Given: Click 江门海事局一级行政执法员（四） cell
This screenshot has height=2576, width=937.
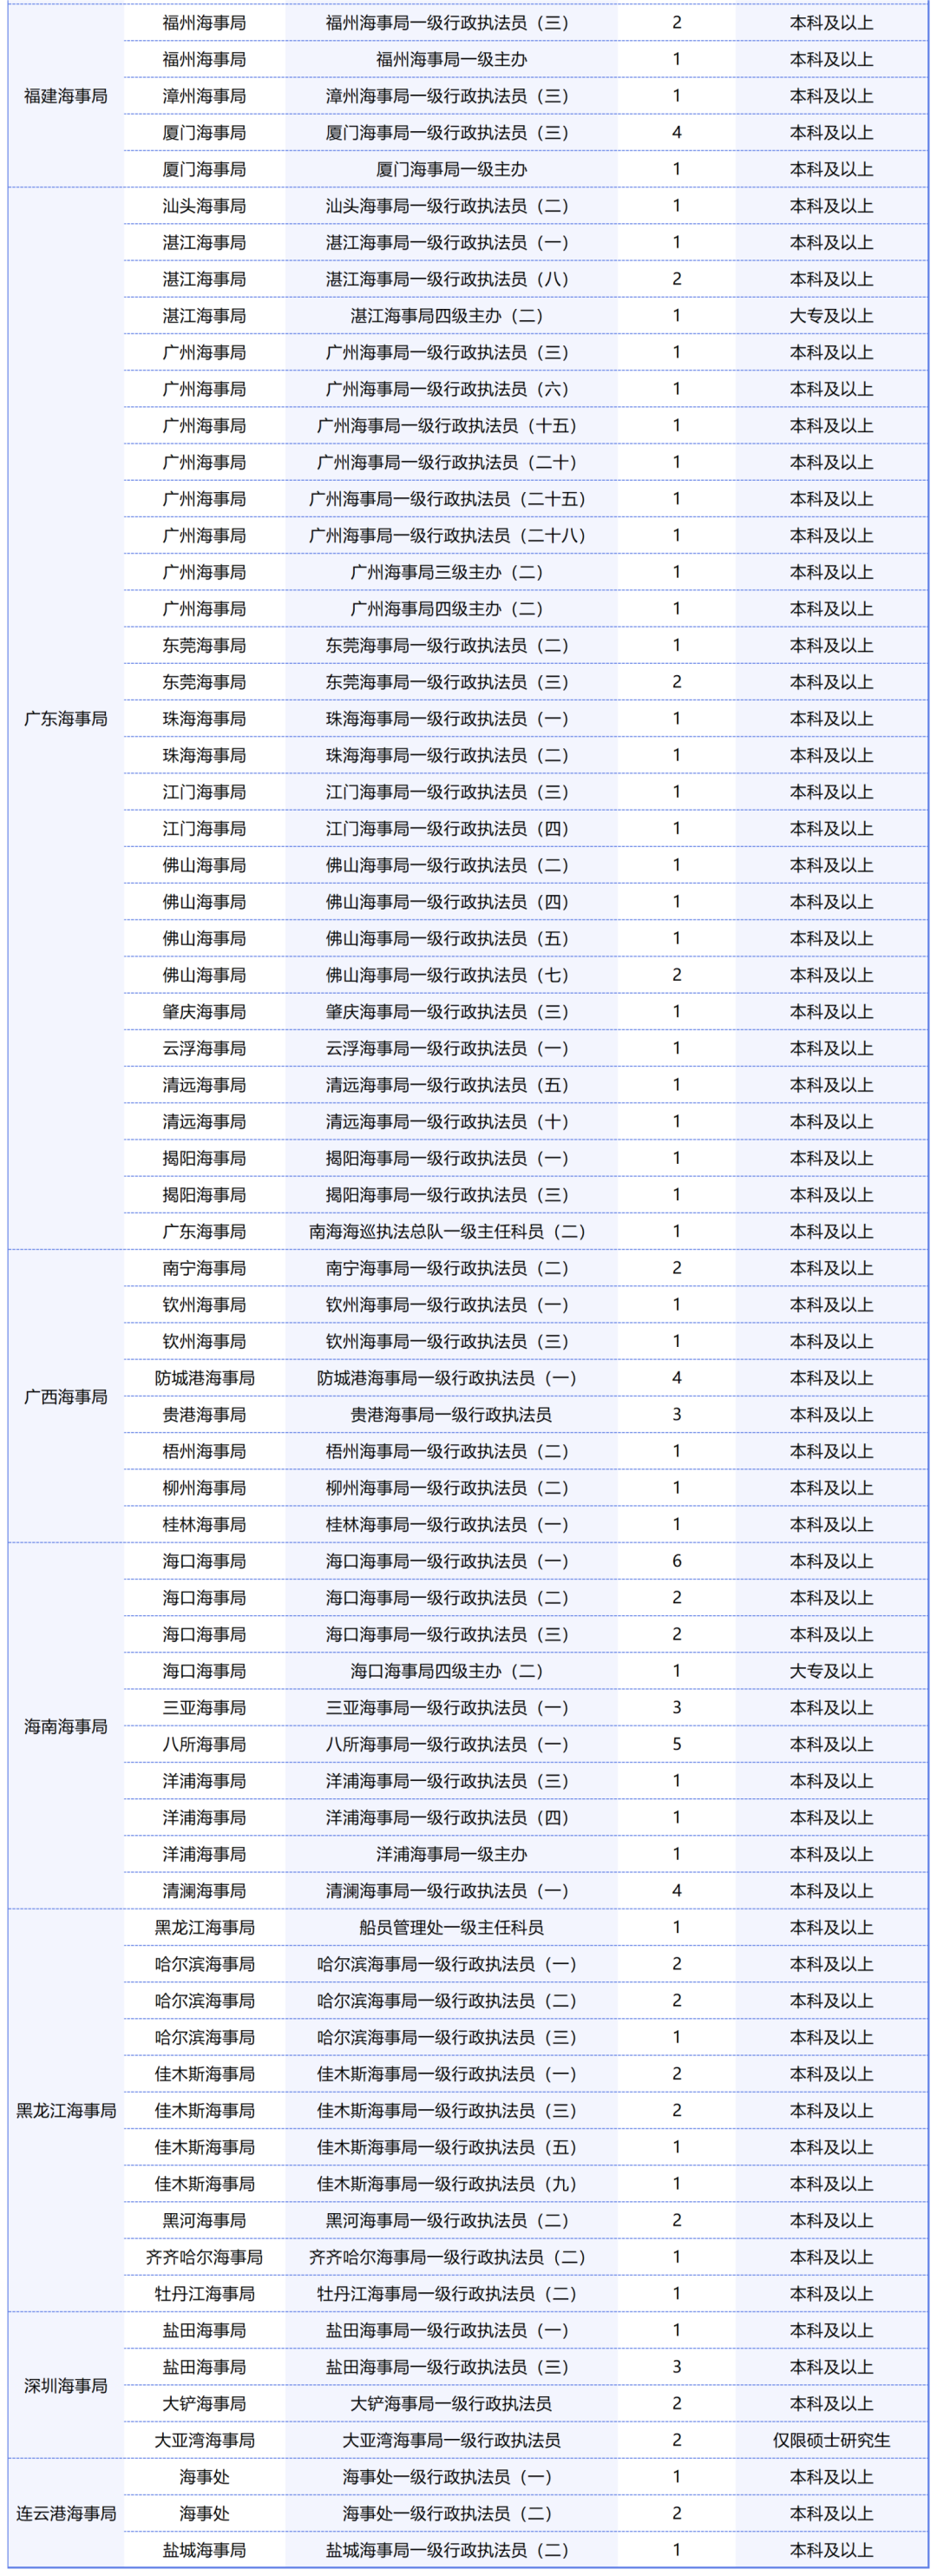Looking at the screenshot, I should tap(451, 828).
